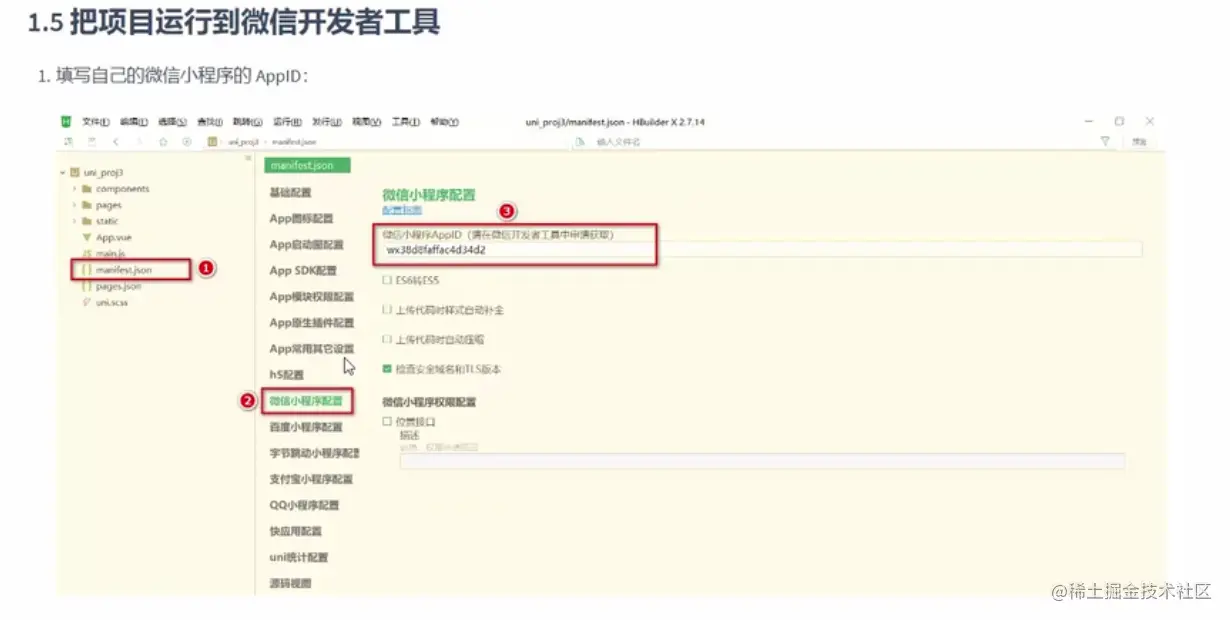
Task: Click the 预览 preview button
Action: click(x=1139, y=142)
